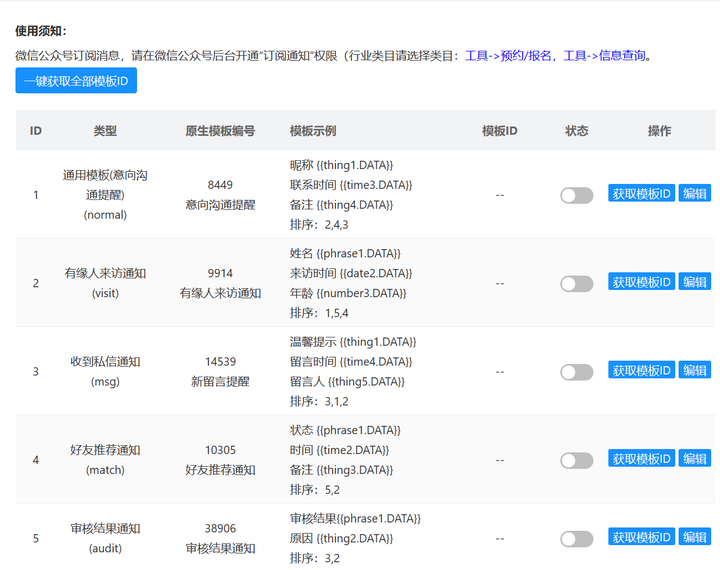Click the 通用模板(意向沟通提醒) type cell
Viewport: 720px width, 570px height.
(105, 195)
